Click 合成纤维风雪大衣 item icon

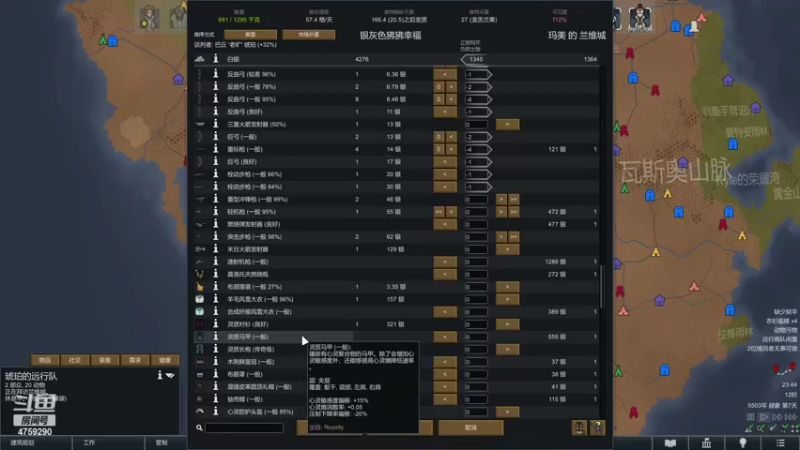pos(199,311)
